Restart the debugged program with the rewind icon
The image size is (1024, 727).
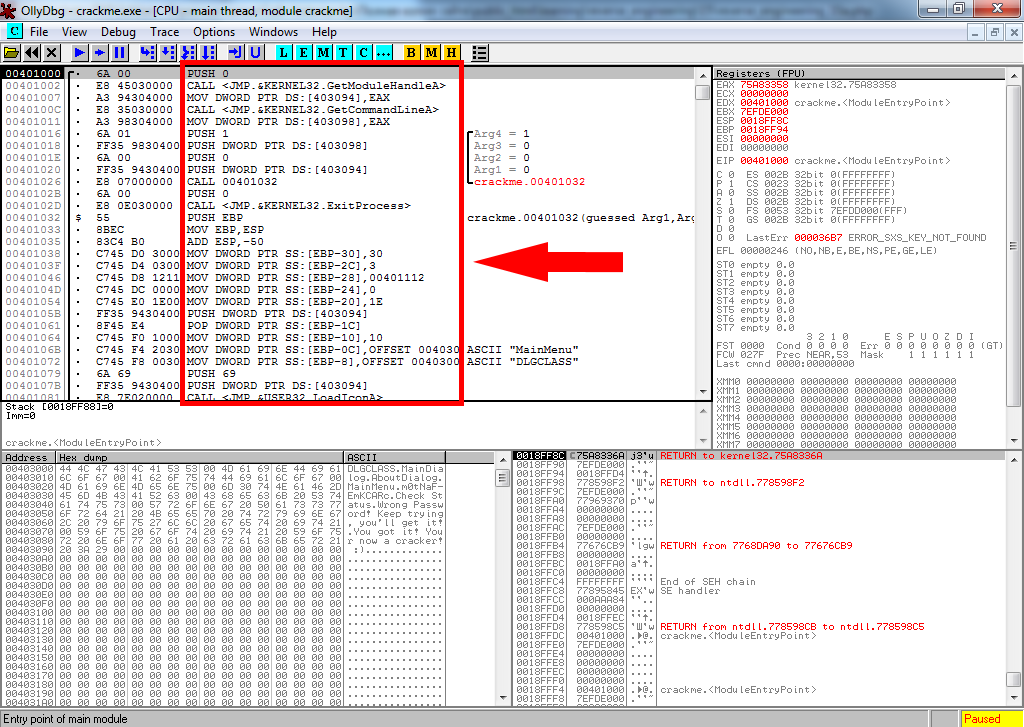click(x=31, y=52)
